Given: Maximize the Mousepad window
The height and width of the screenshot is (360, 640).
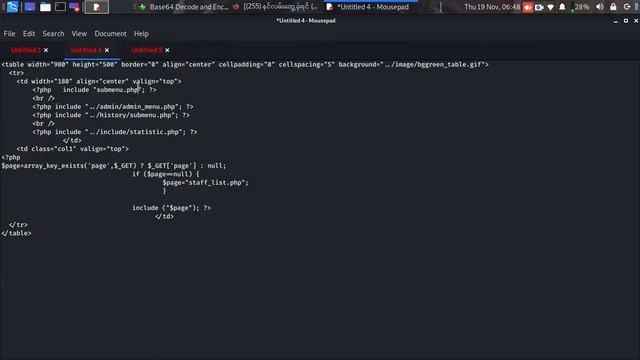Looking at the screenshot, I should coord(626,21).
